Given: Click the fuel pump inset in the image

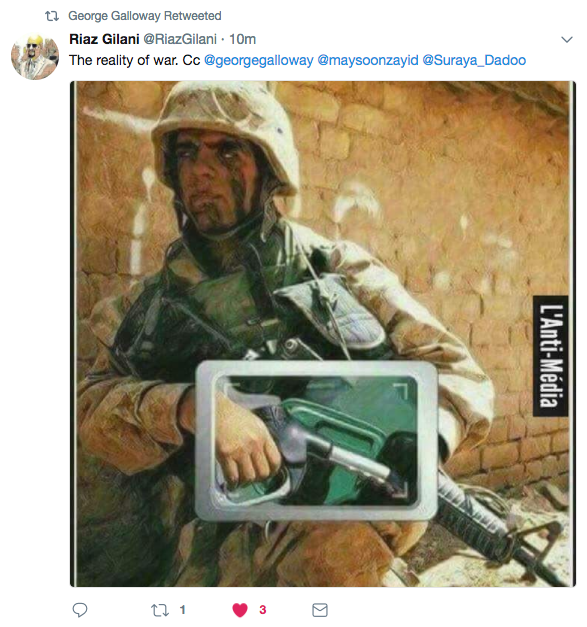Looking at the screenshot, I should pos(316,441).
